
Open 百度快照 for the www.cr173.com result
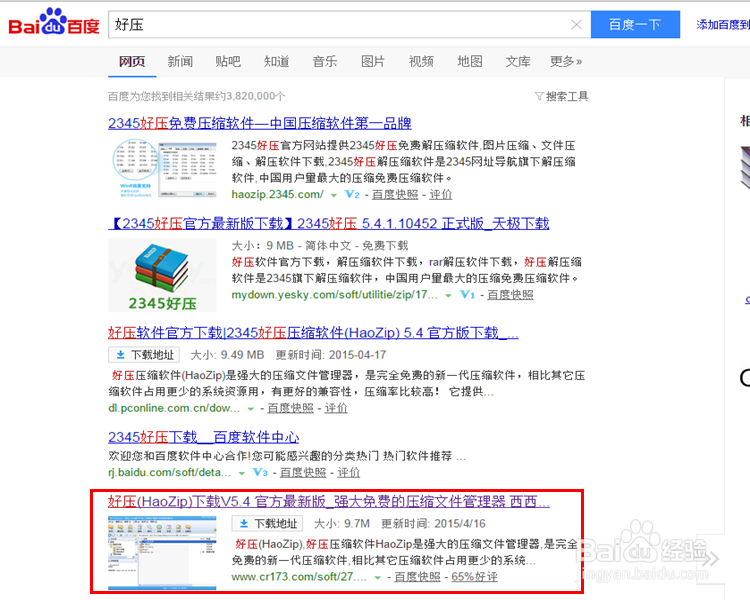click(417, 577)
